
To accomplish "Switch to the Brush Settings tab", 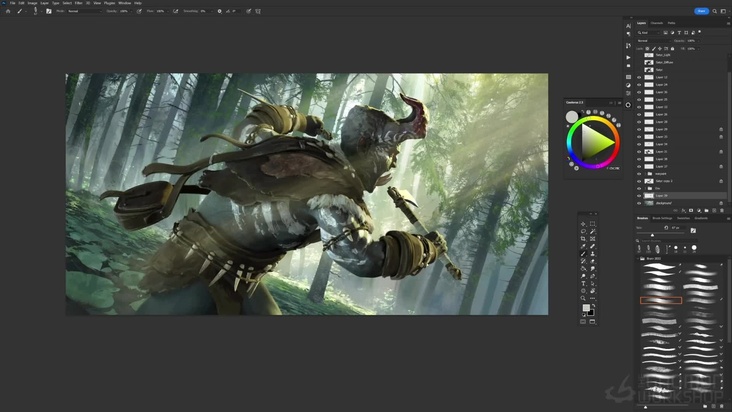I will click(662, 218).
